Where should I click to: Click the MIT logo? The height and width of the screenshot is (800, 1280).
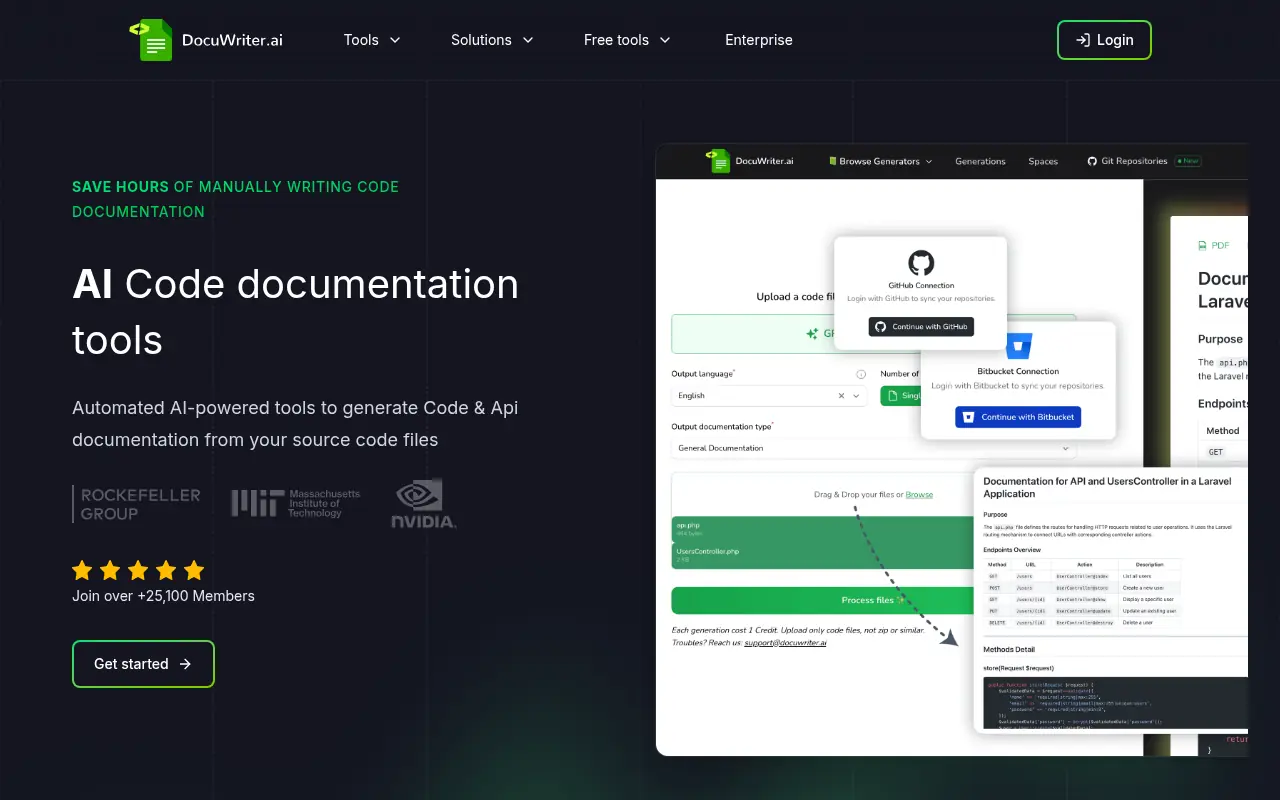pos(296,503)
